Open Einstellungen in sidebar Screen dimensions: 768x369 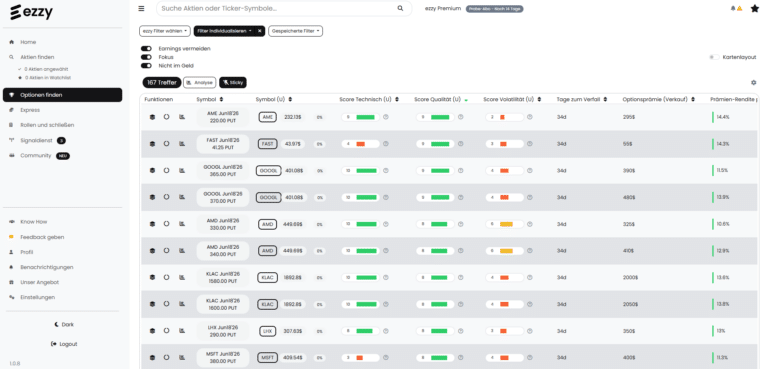pyautogui.click(x=37, y=297)
